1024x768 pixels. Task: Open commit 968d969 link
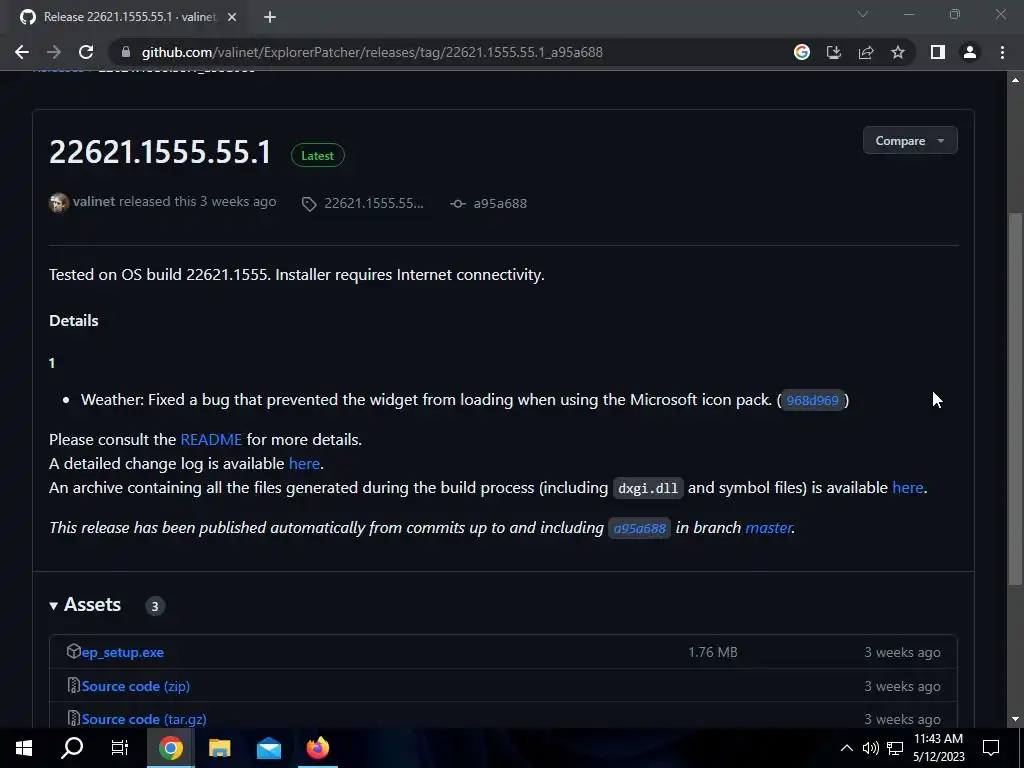click(x=812, y=400)
